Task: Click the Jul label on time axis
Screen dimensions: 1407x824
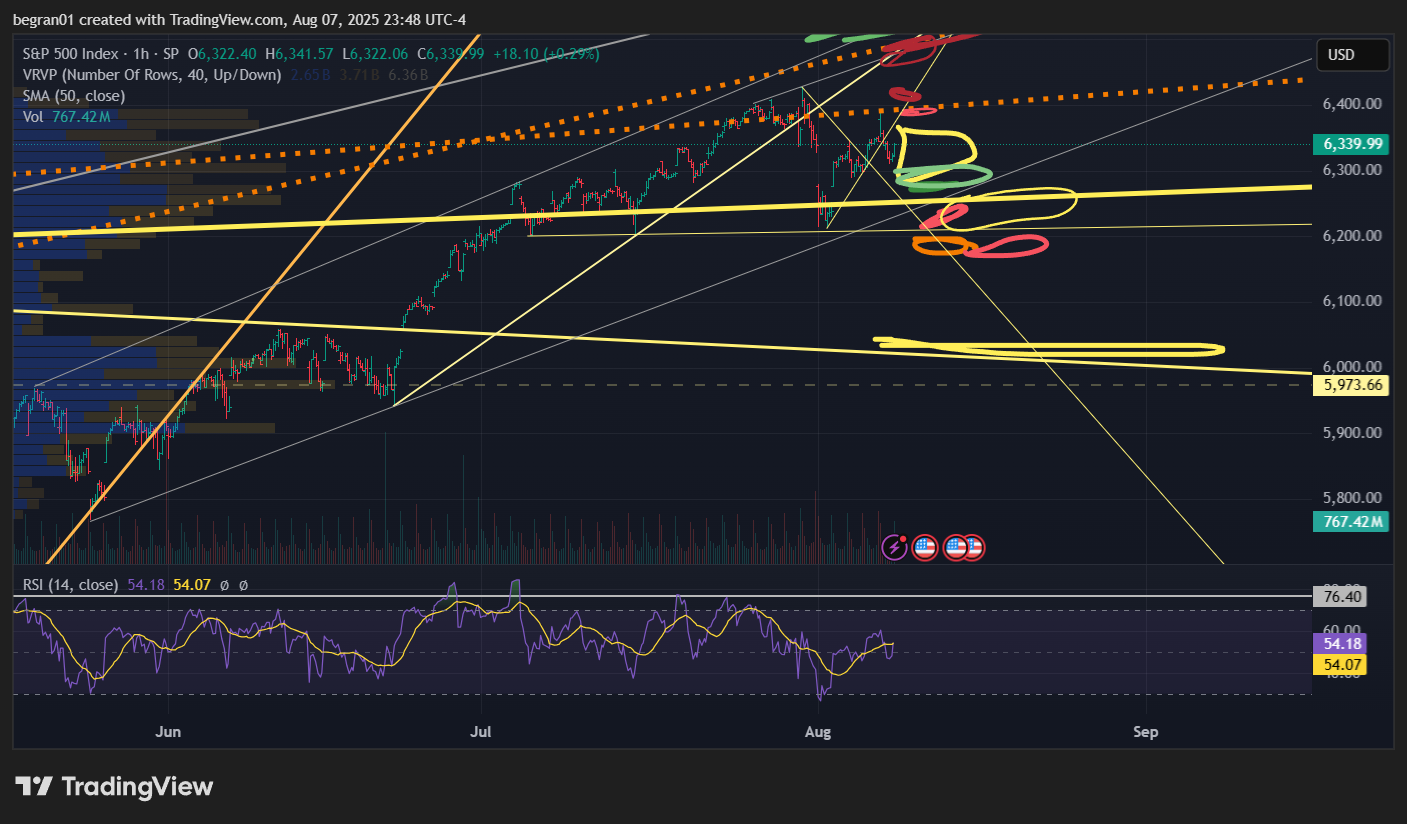Action: (483, 732)
